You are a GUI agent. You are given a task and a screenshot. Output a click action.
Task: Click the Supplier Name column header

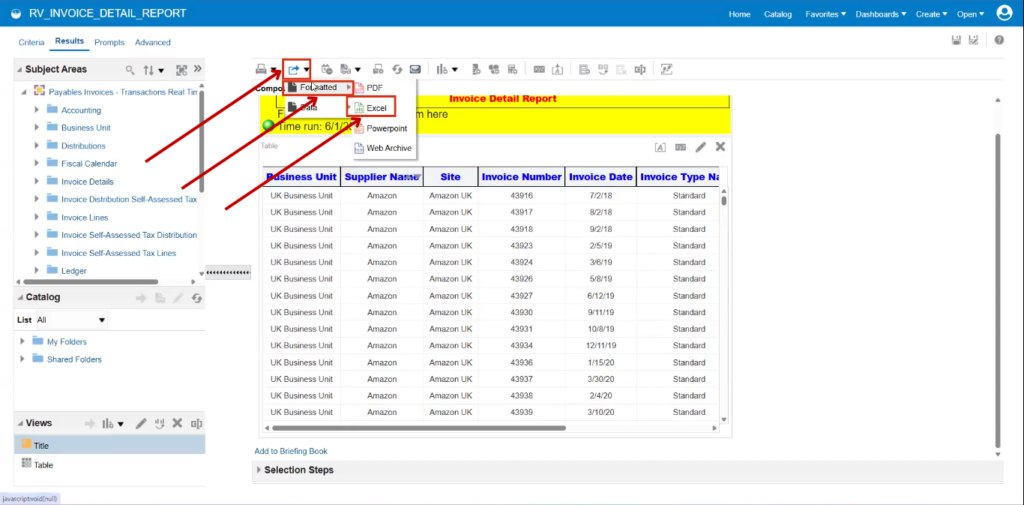381,176
